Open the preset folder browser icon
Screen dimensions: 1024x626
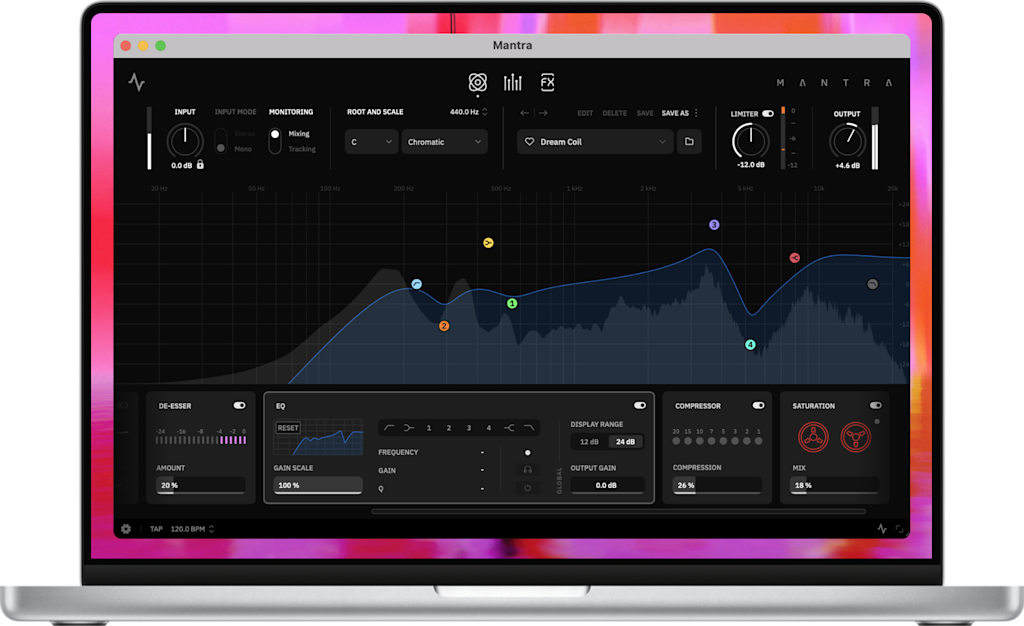689,142
